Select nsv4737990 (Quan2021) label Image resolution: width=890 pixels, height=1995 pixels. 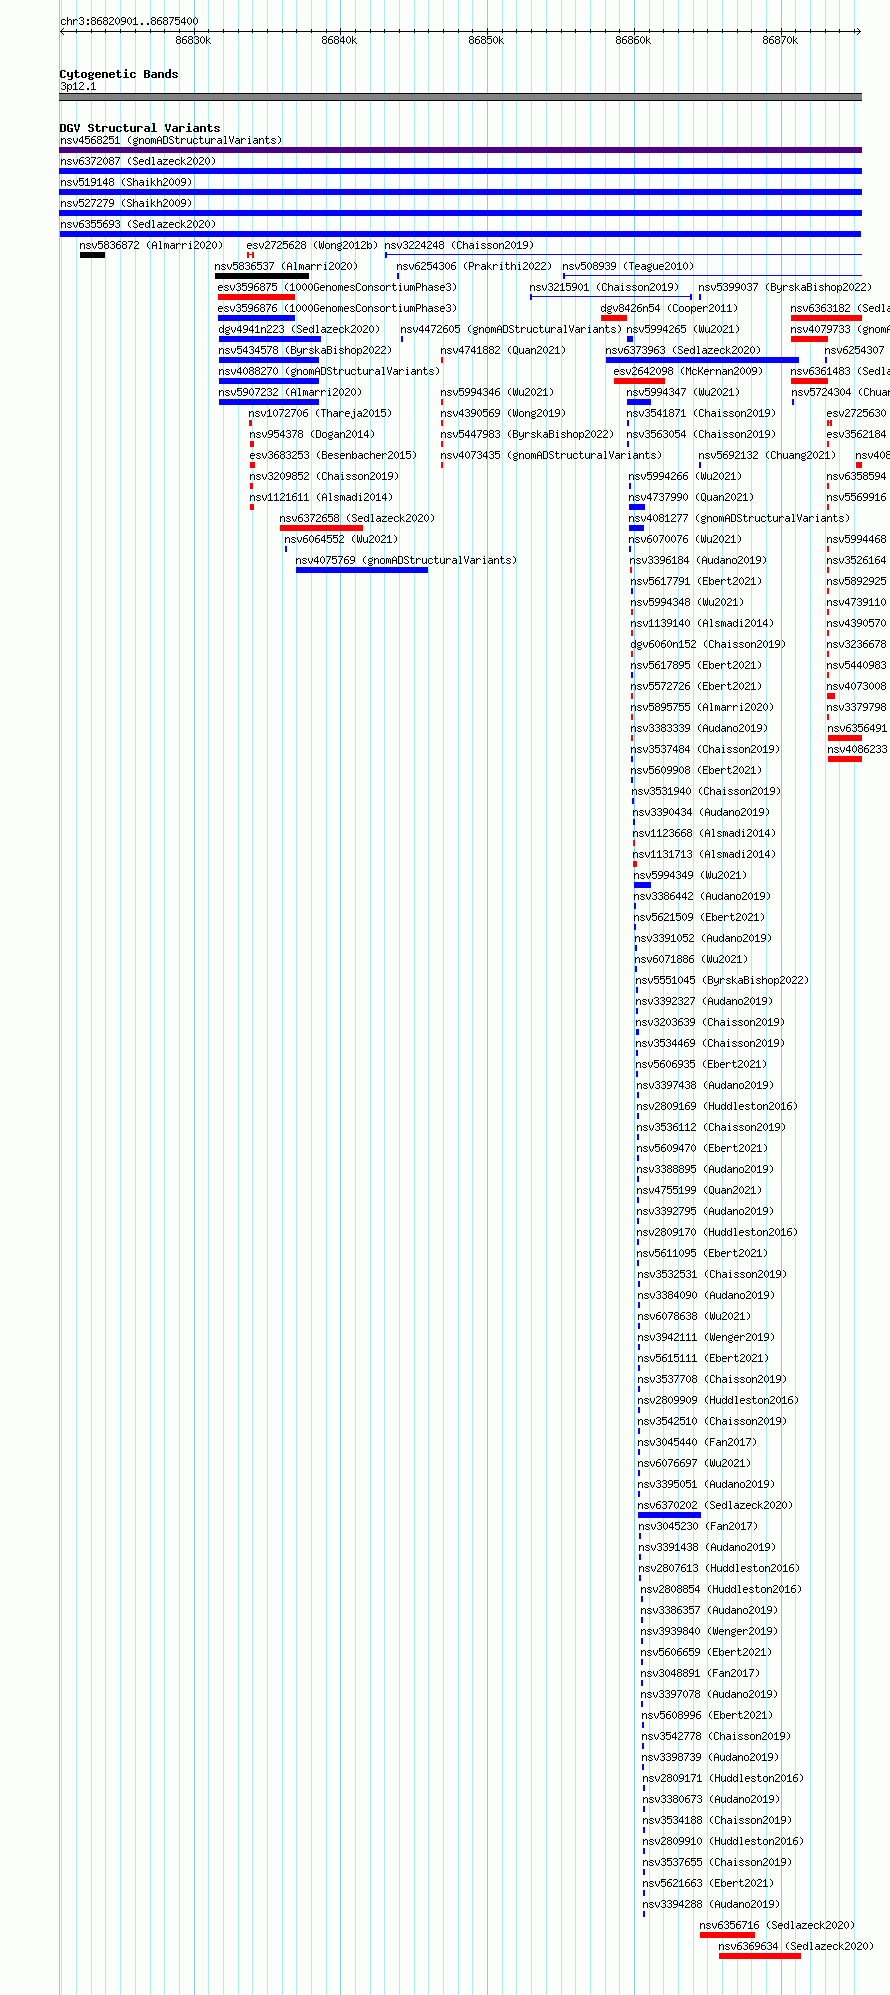[691, 497]
